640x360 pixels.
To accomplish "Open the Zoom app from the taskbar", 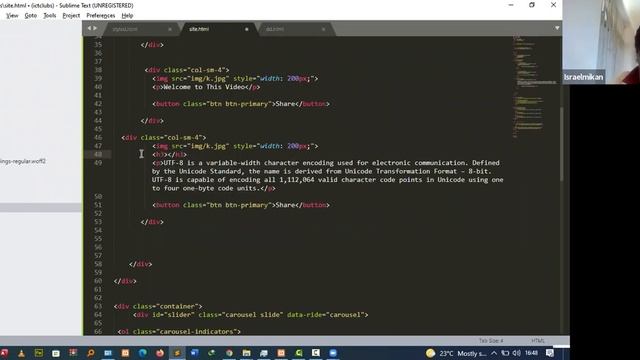I will tap(333, 353).
